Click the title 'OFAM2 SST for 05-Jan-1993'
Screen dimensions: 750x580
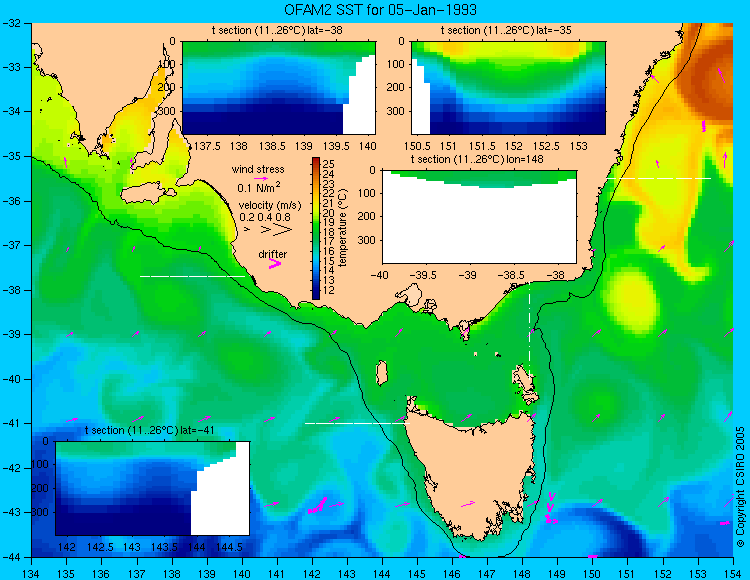[x=380, y=9]
